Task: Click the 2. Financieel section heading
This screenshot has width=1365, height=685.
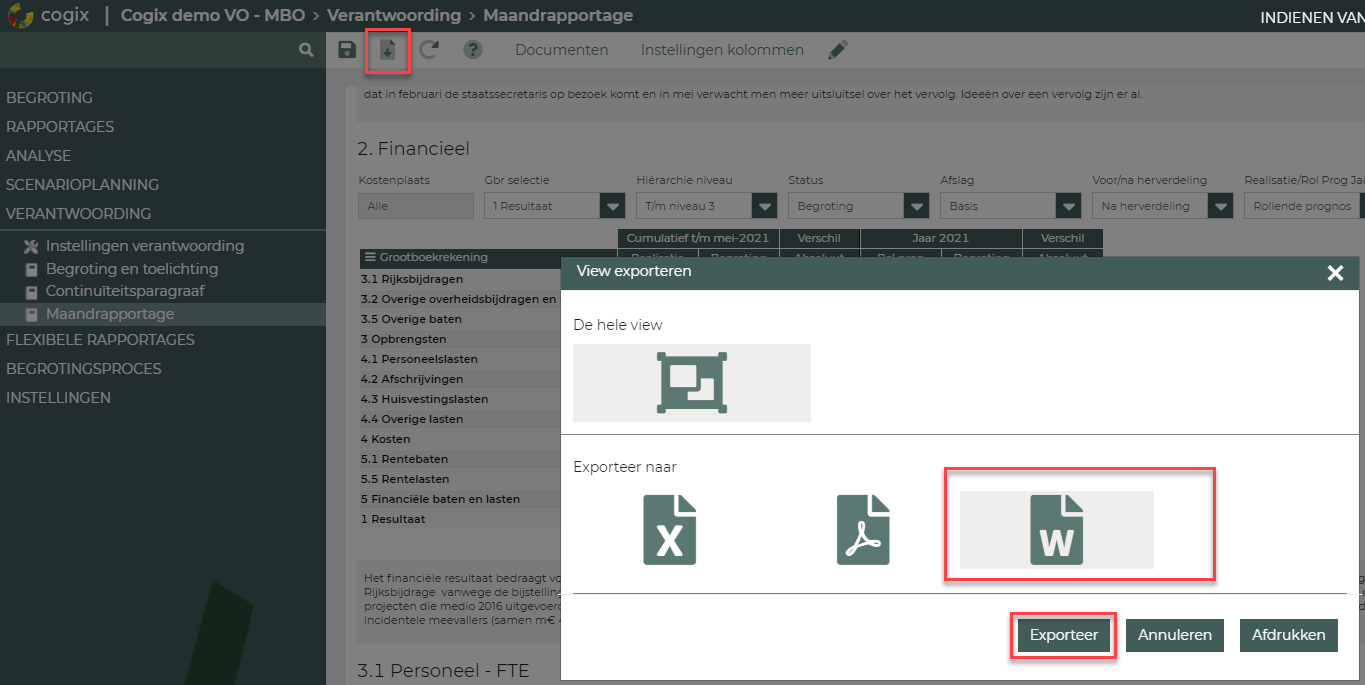Action: click(413, 149)
